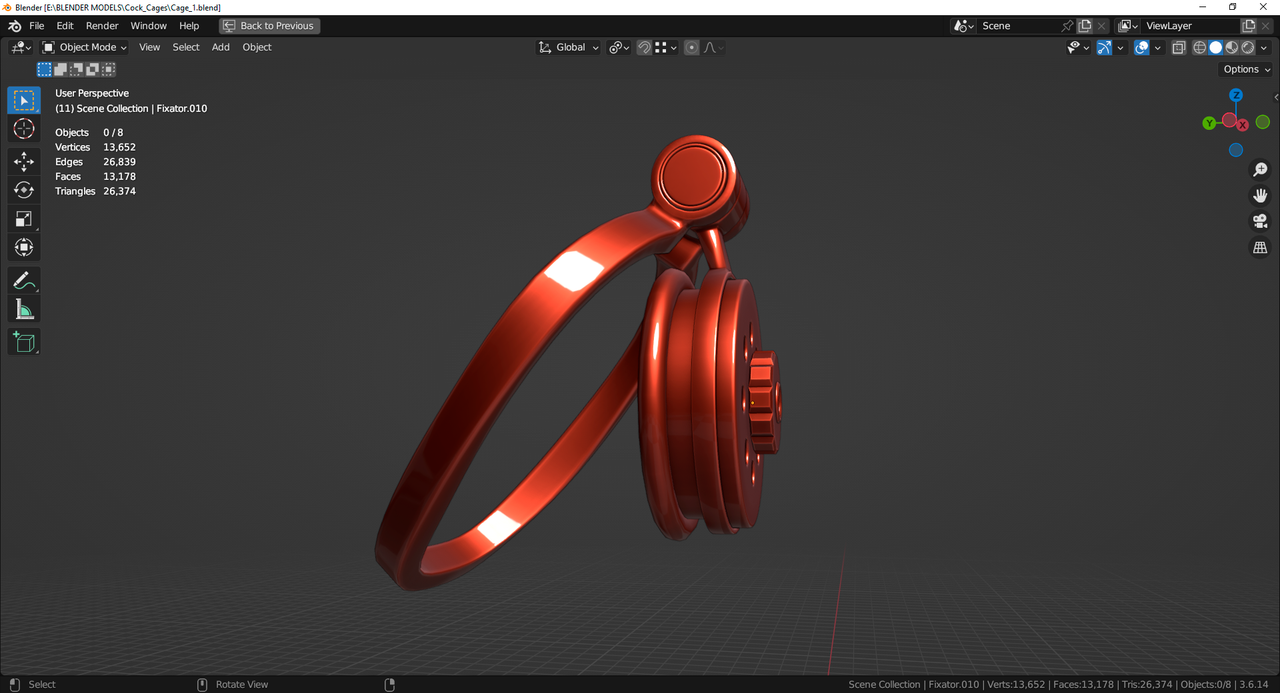Viewport: 1280px width, 693px height.
Task: Activate the Transform tool
Action: pyautogui.click(x=24, y=248)
